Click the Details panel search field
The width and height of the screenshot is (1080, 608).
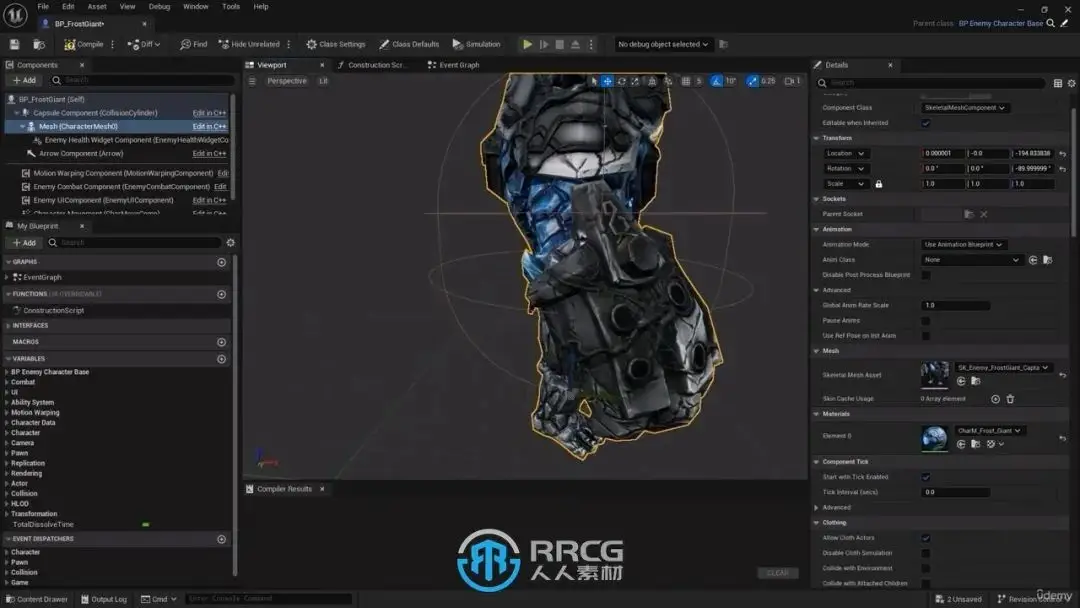pyautogui.click(x=931, y=83)
